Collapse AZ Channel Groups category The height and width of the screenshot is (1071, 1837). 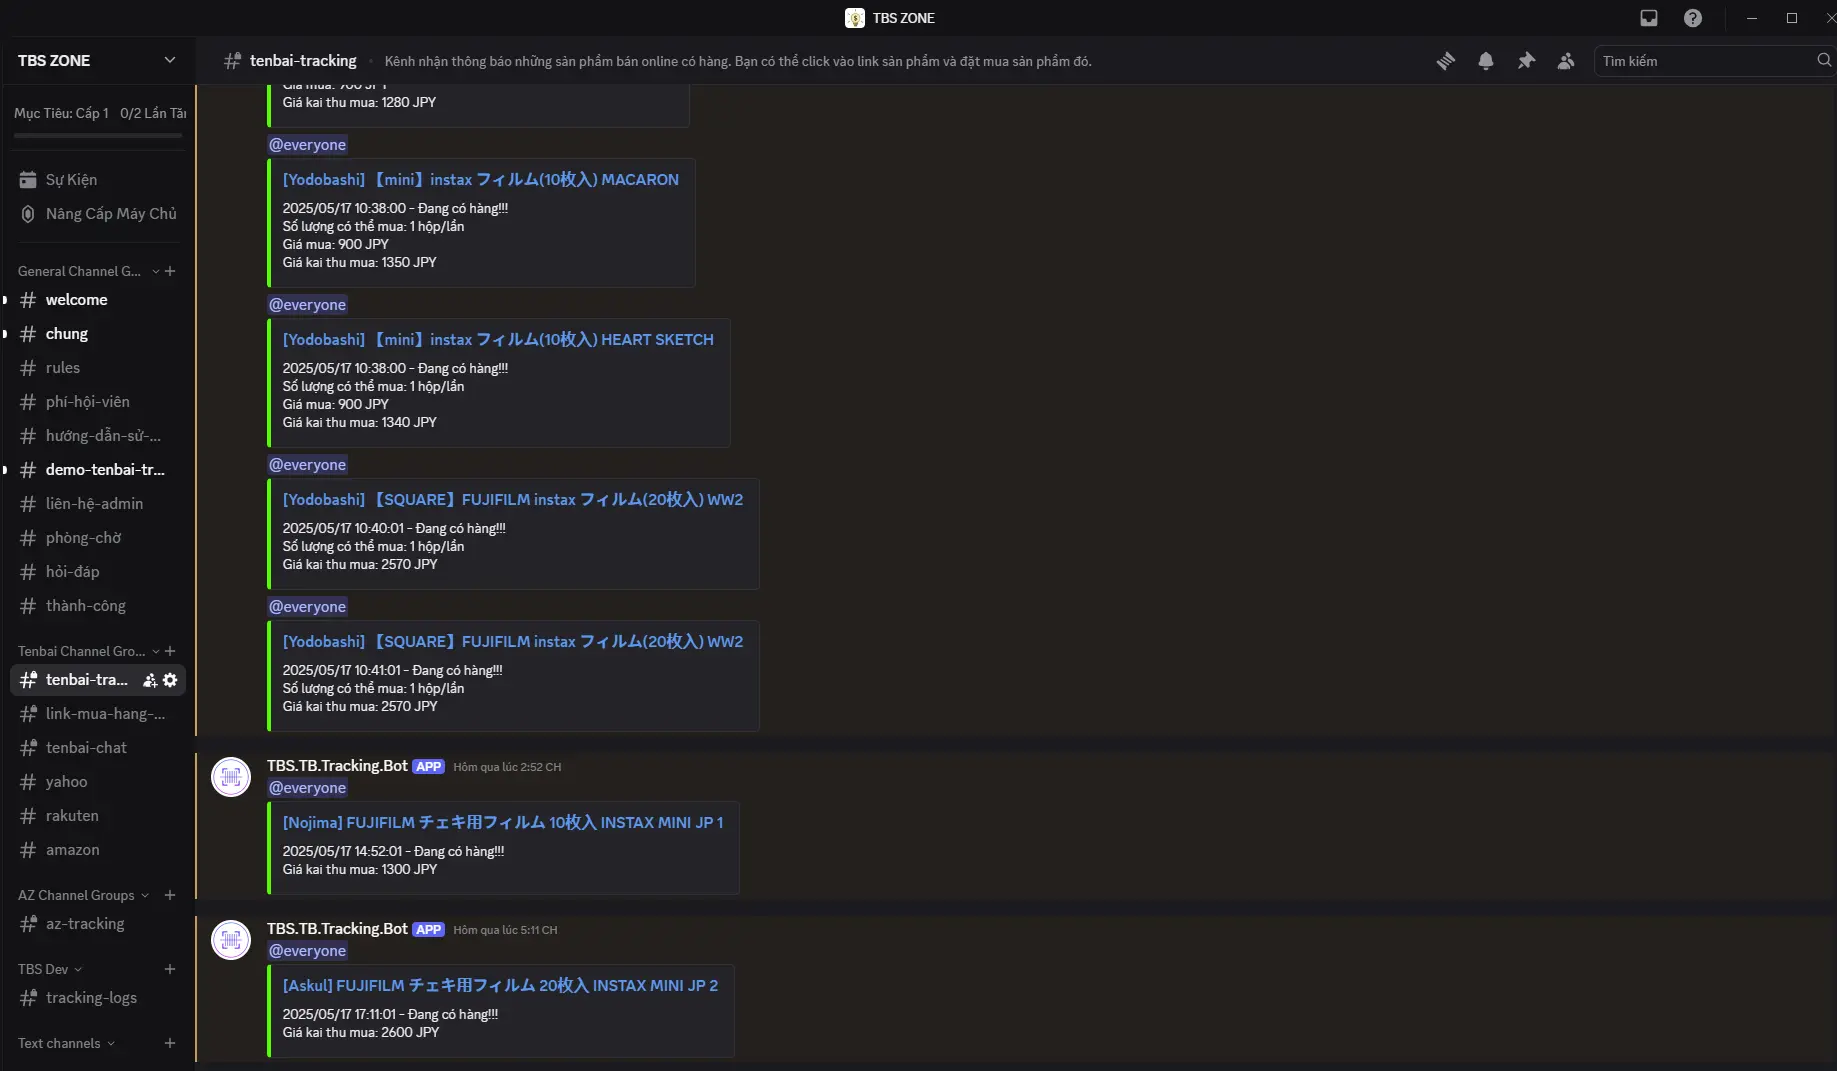pos(83,895)
